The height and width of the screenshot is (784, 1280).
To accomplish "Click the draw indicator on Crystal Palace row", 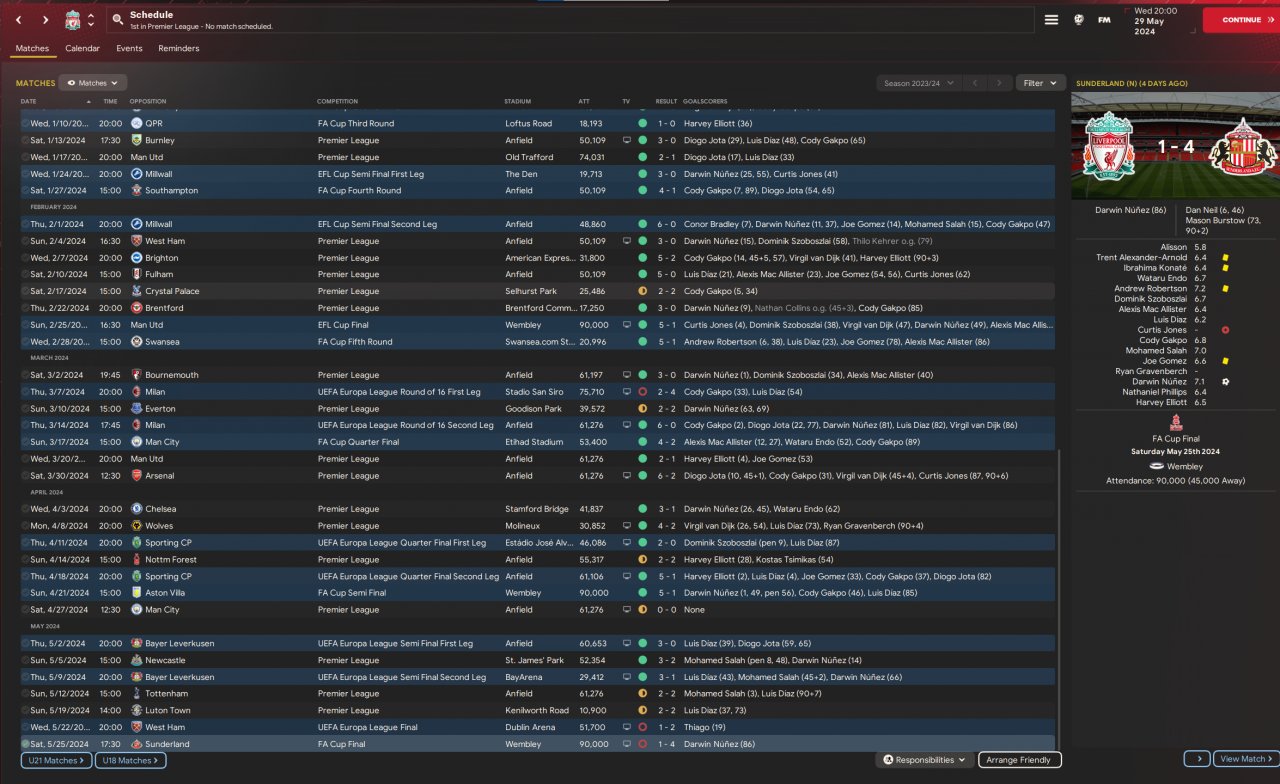I will coord(642,291).
